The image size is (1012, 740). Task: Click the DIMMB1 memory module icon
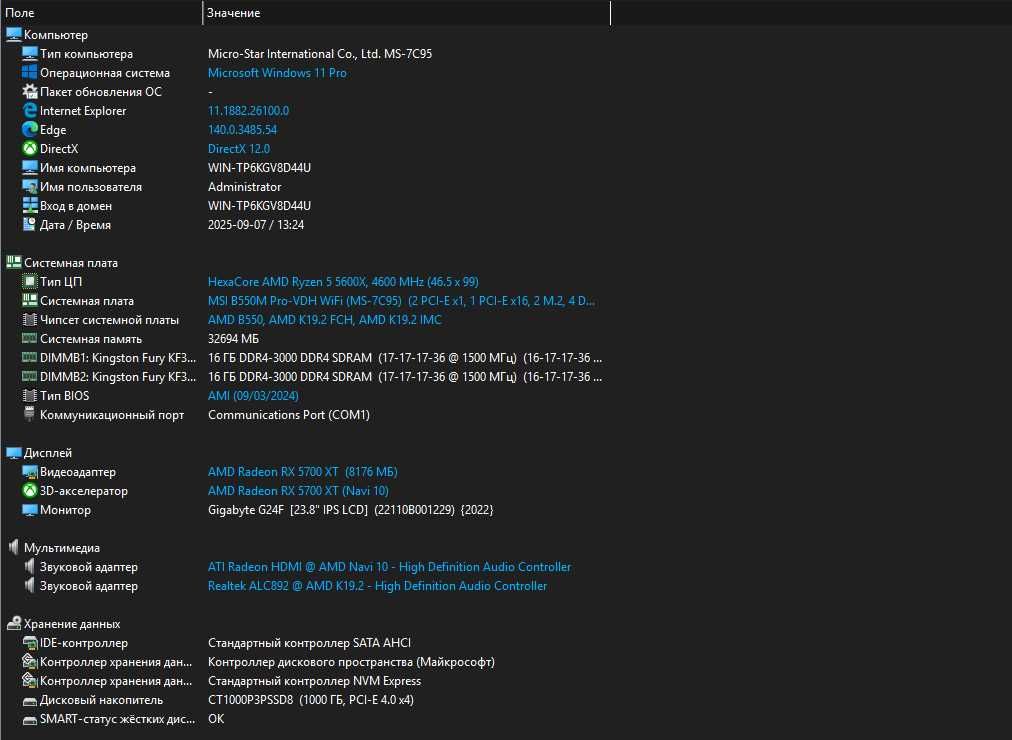click(x=30, y=357)
